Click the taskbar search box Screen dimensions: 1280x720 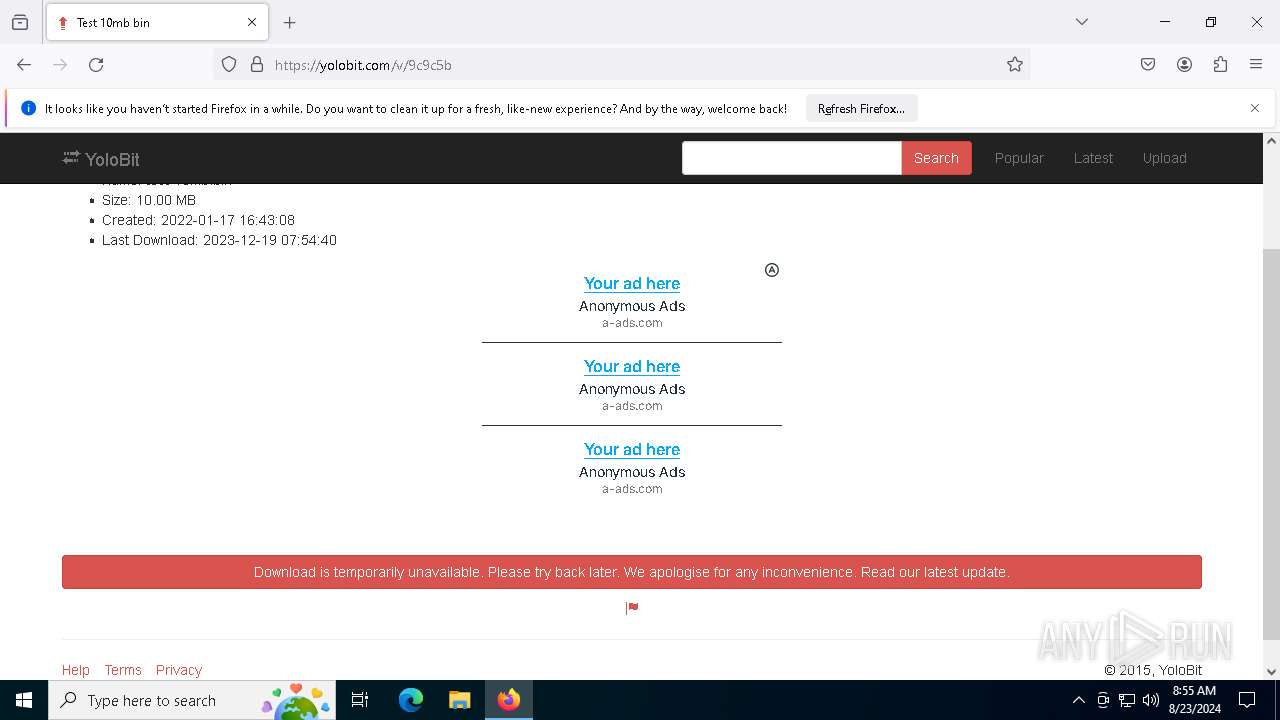192,700
